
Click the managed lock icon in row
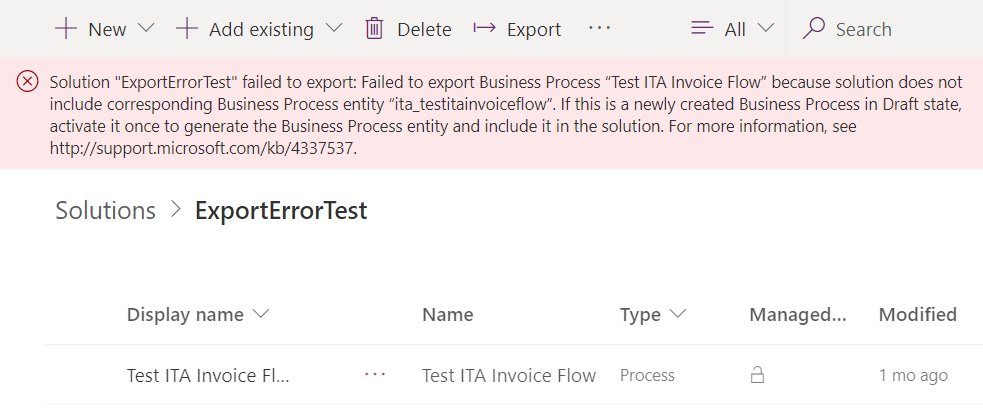(x=757, y=375)
